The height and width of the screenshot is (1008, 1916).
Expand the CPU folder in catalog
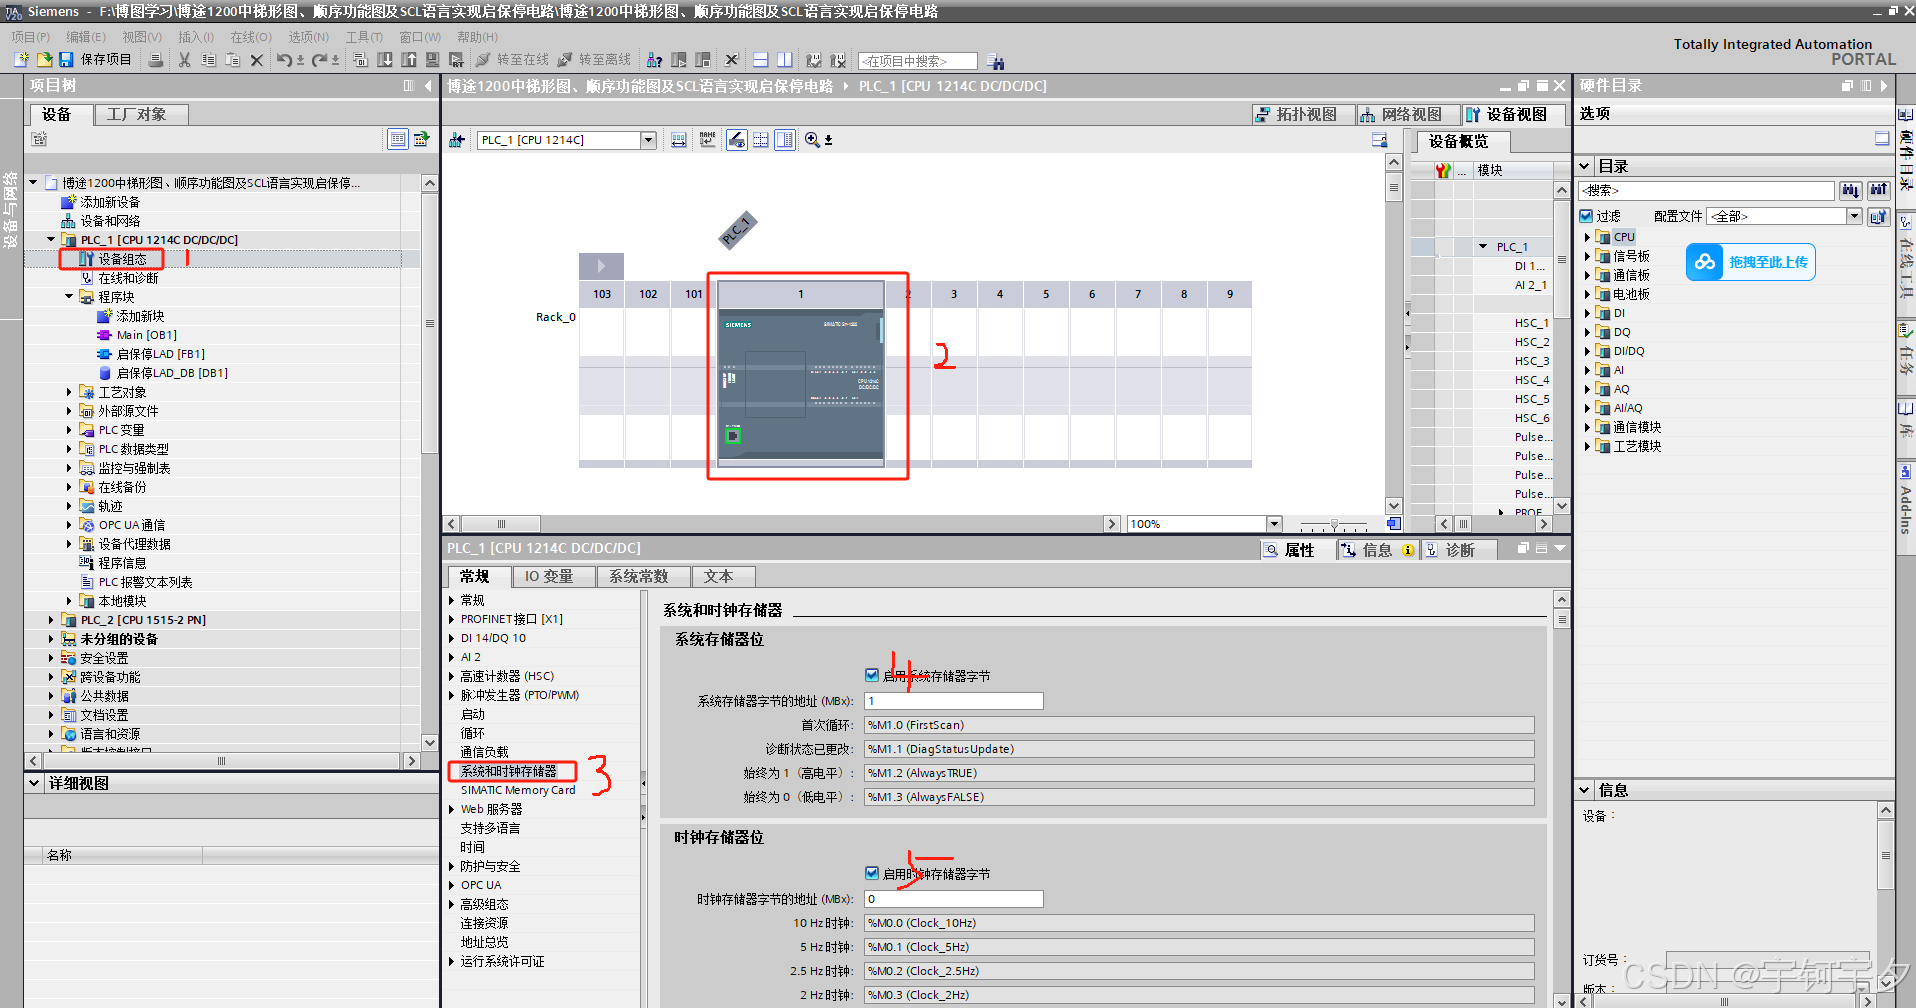1587,237
